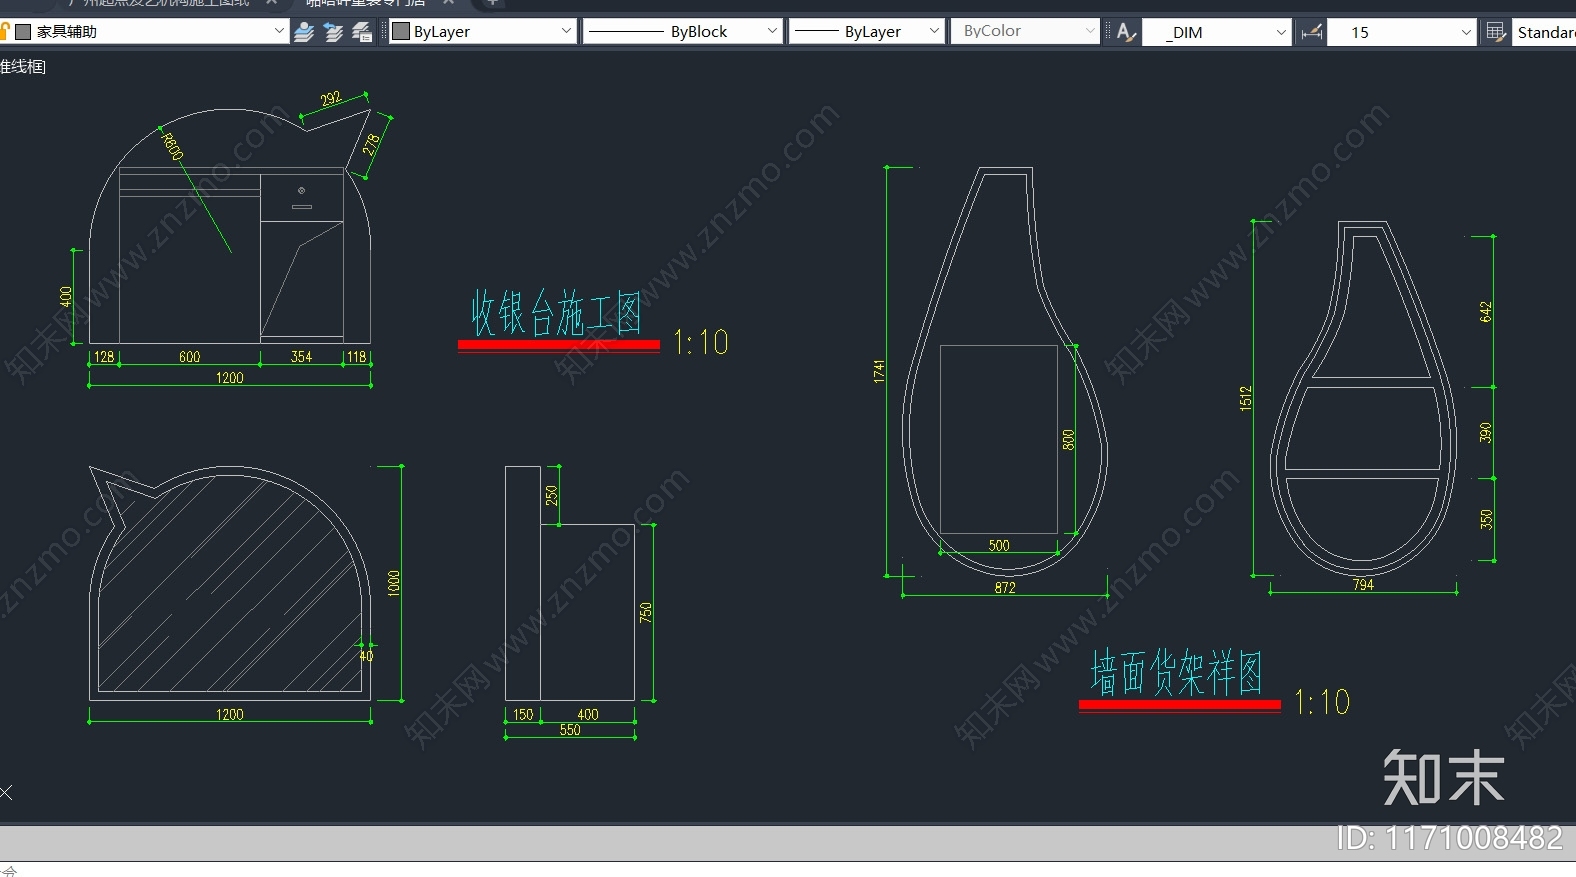This screenshot has height=877, width=1576.
Task: Open the Table Style manager icon
Action: [1496, 32]
